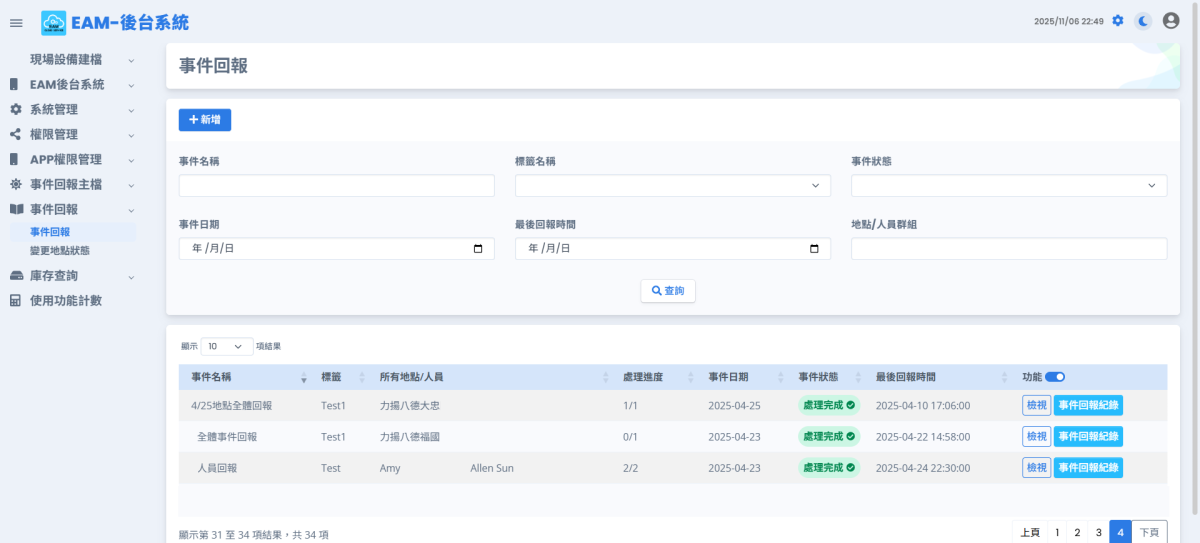Image resolution: width=1200 pixels, height=543 pixels.
Task: Select 變更地點狀態 in the sidebar
Action: (60, 251)
